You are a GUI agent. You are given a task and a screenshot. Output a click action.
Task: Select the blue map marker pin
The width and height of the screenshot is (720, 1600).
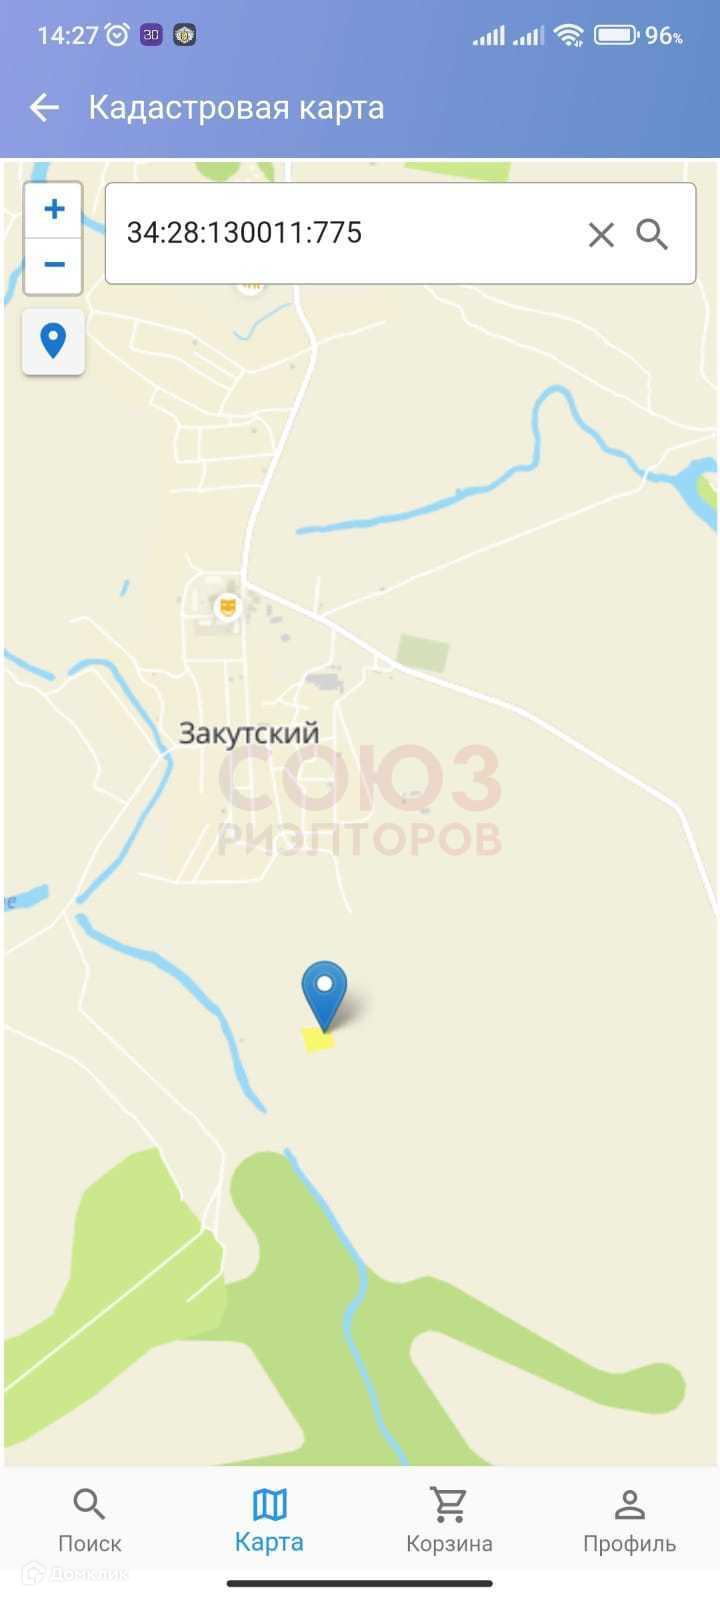coord(324,995)
